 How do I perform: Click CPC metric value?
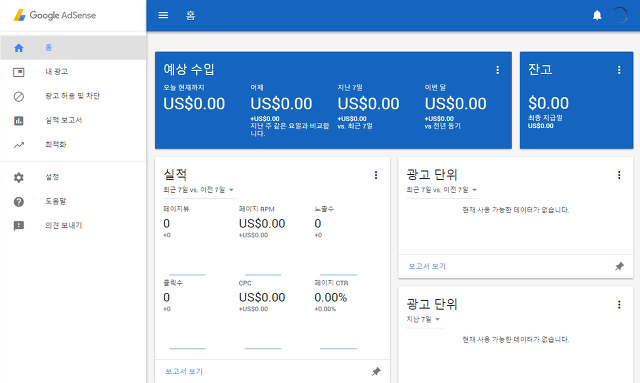(x=262, y=298)
